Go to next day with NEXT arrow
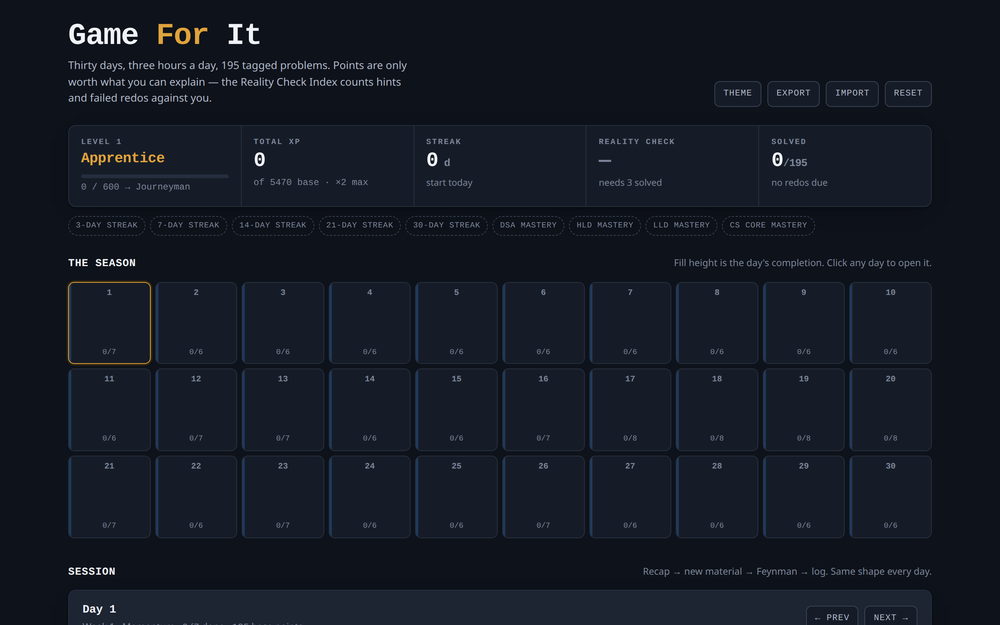Image resolution: width=1000 pixels, height=625 pixels. tap(891, 617)
